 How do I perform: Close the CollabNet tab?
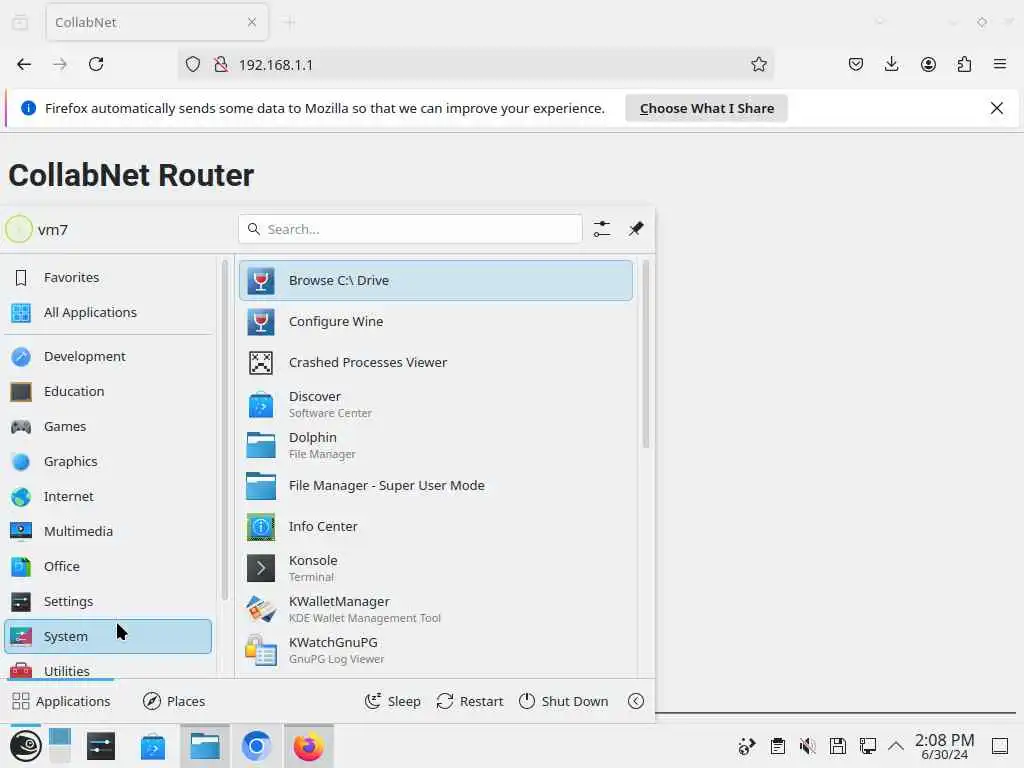(x=252, y=22)
